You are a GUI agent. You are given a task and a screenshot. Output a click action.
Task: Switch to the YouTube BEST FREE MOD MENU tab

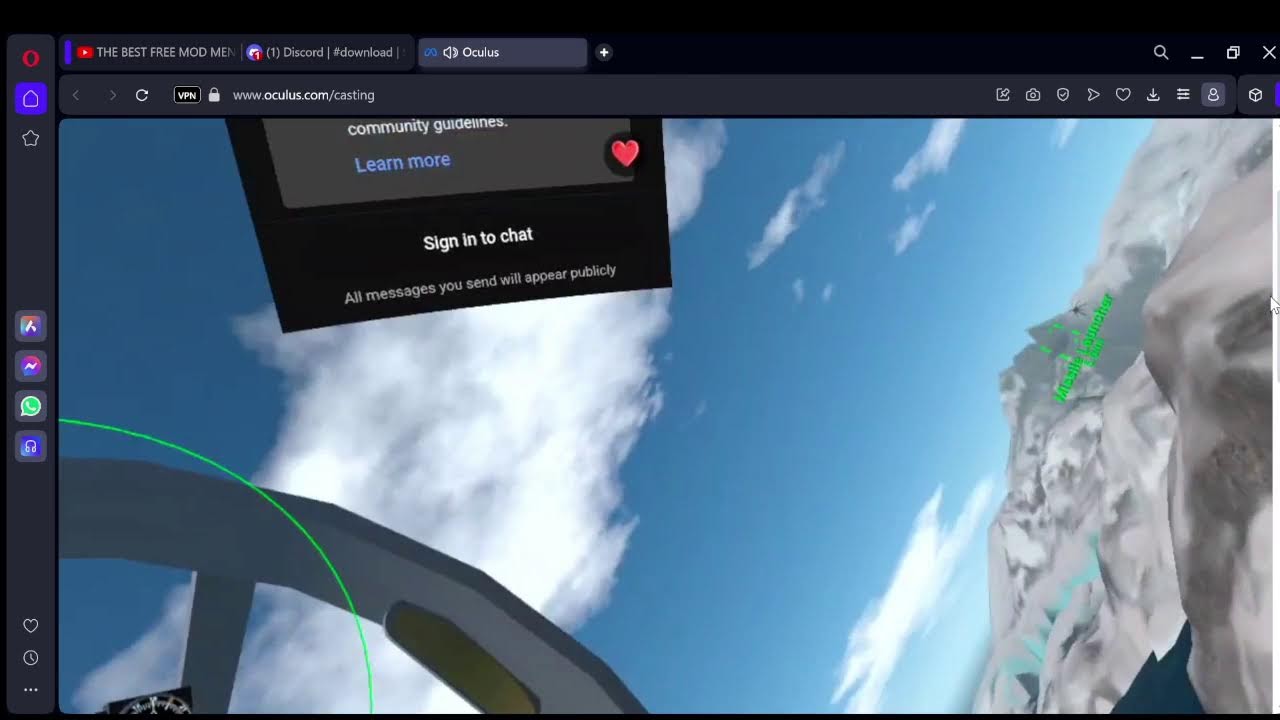(x=155, y=52)
